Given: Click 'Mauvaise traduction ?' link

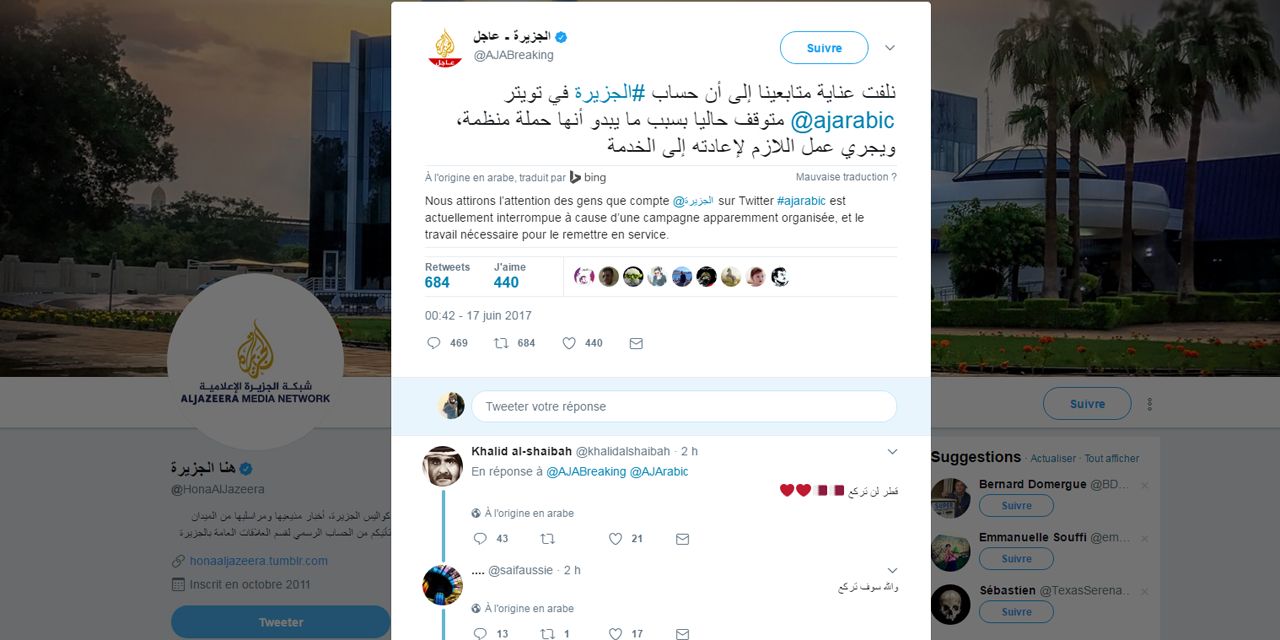Looking at the screenshot, I should [846, 177].
